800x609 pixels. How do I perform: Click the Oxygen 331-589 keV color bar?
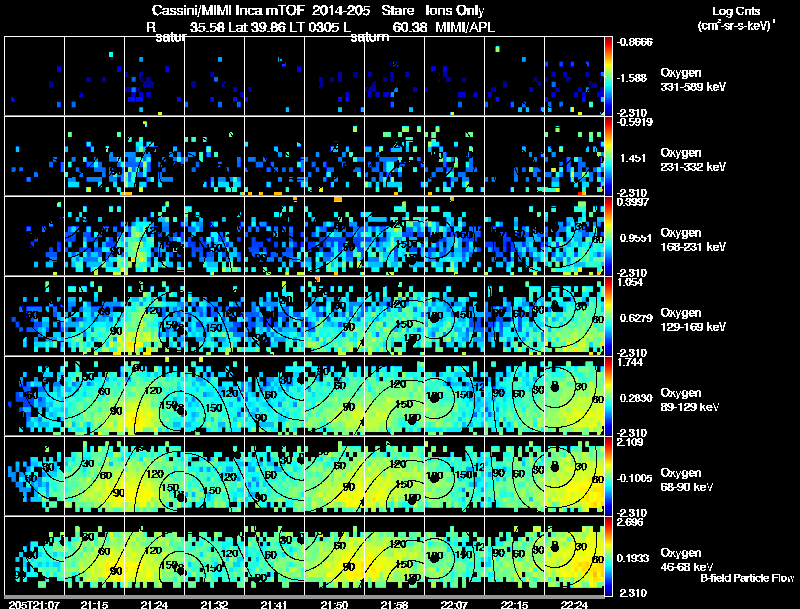(x=608, y=76)
